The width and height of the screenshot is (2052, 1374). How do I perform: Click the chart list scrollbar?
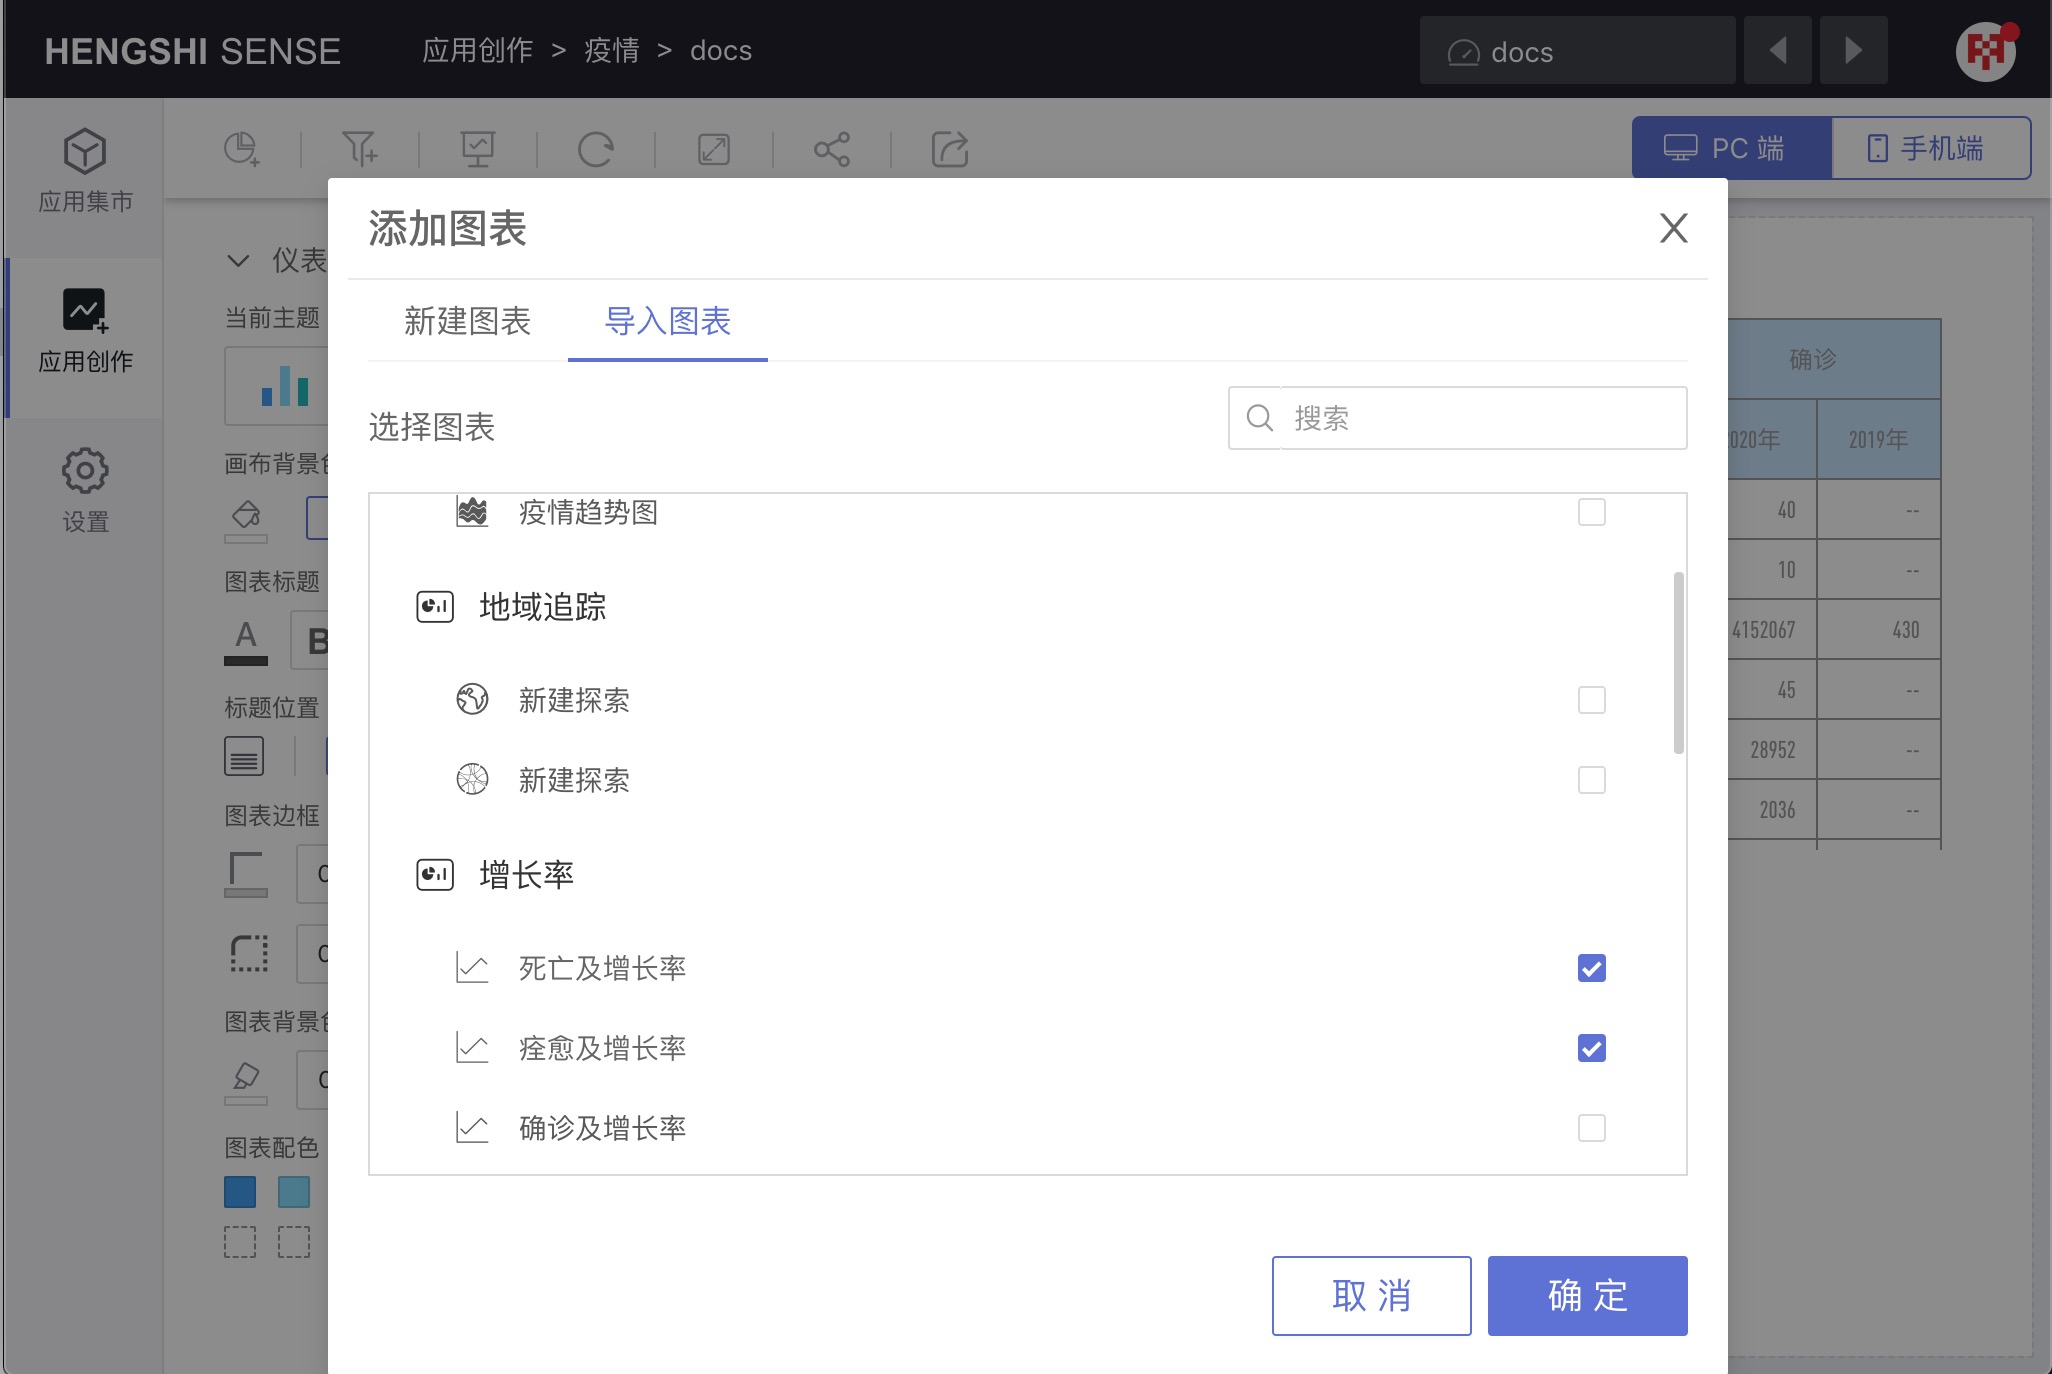point(1679,662)
